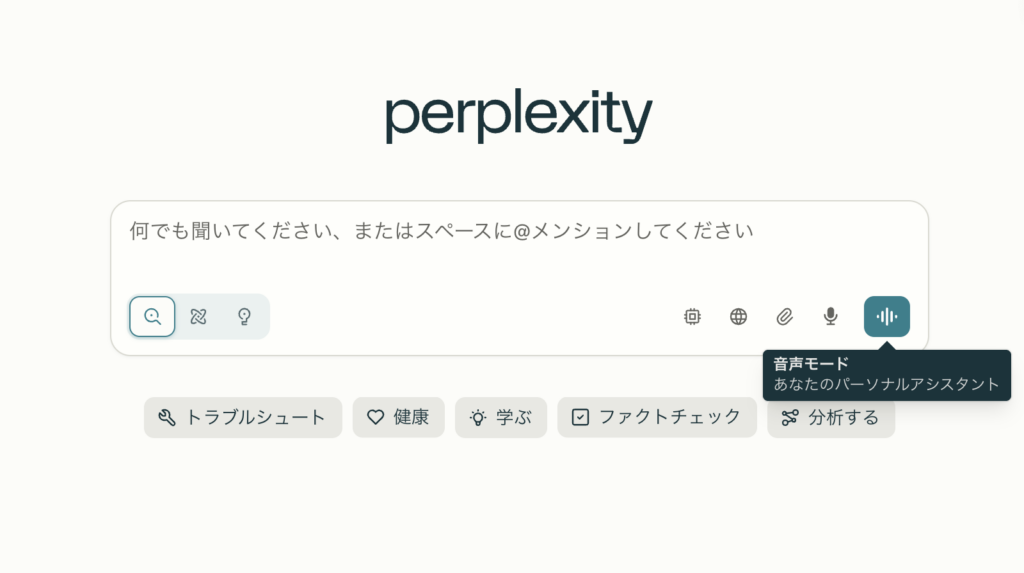Select the 健康 suggestion chip
The height and width of the screenshot is (573, 1024).
pyautogui.click(x=398, y=417)
